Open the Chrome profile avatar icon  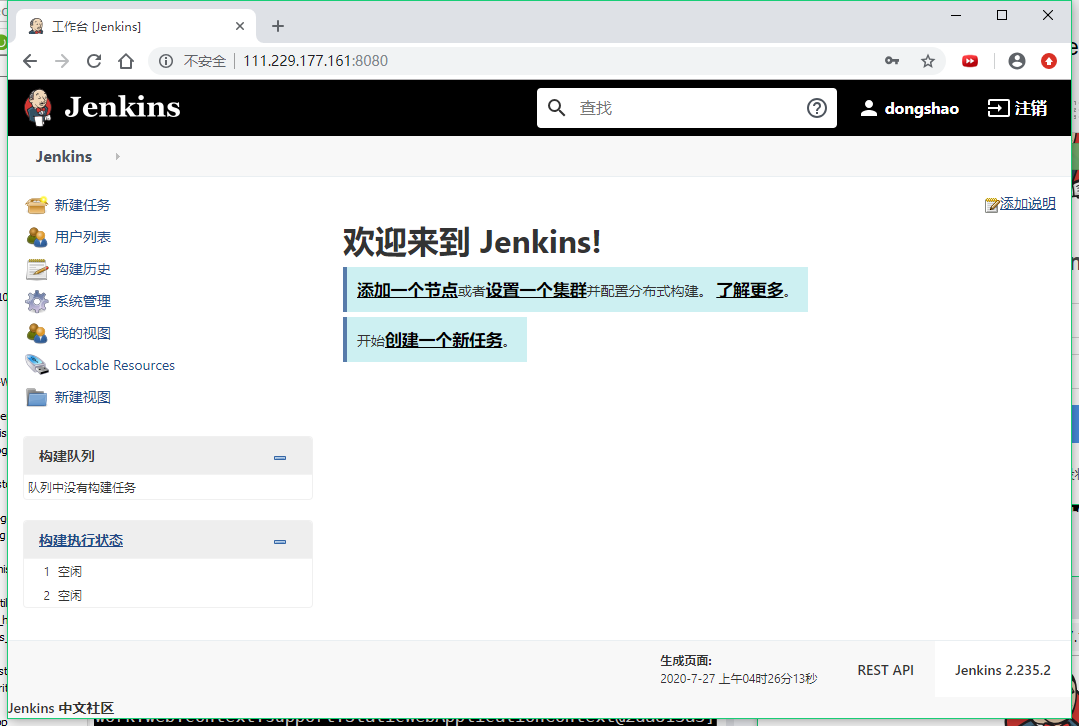[1016, 61]
